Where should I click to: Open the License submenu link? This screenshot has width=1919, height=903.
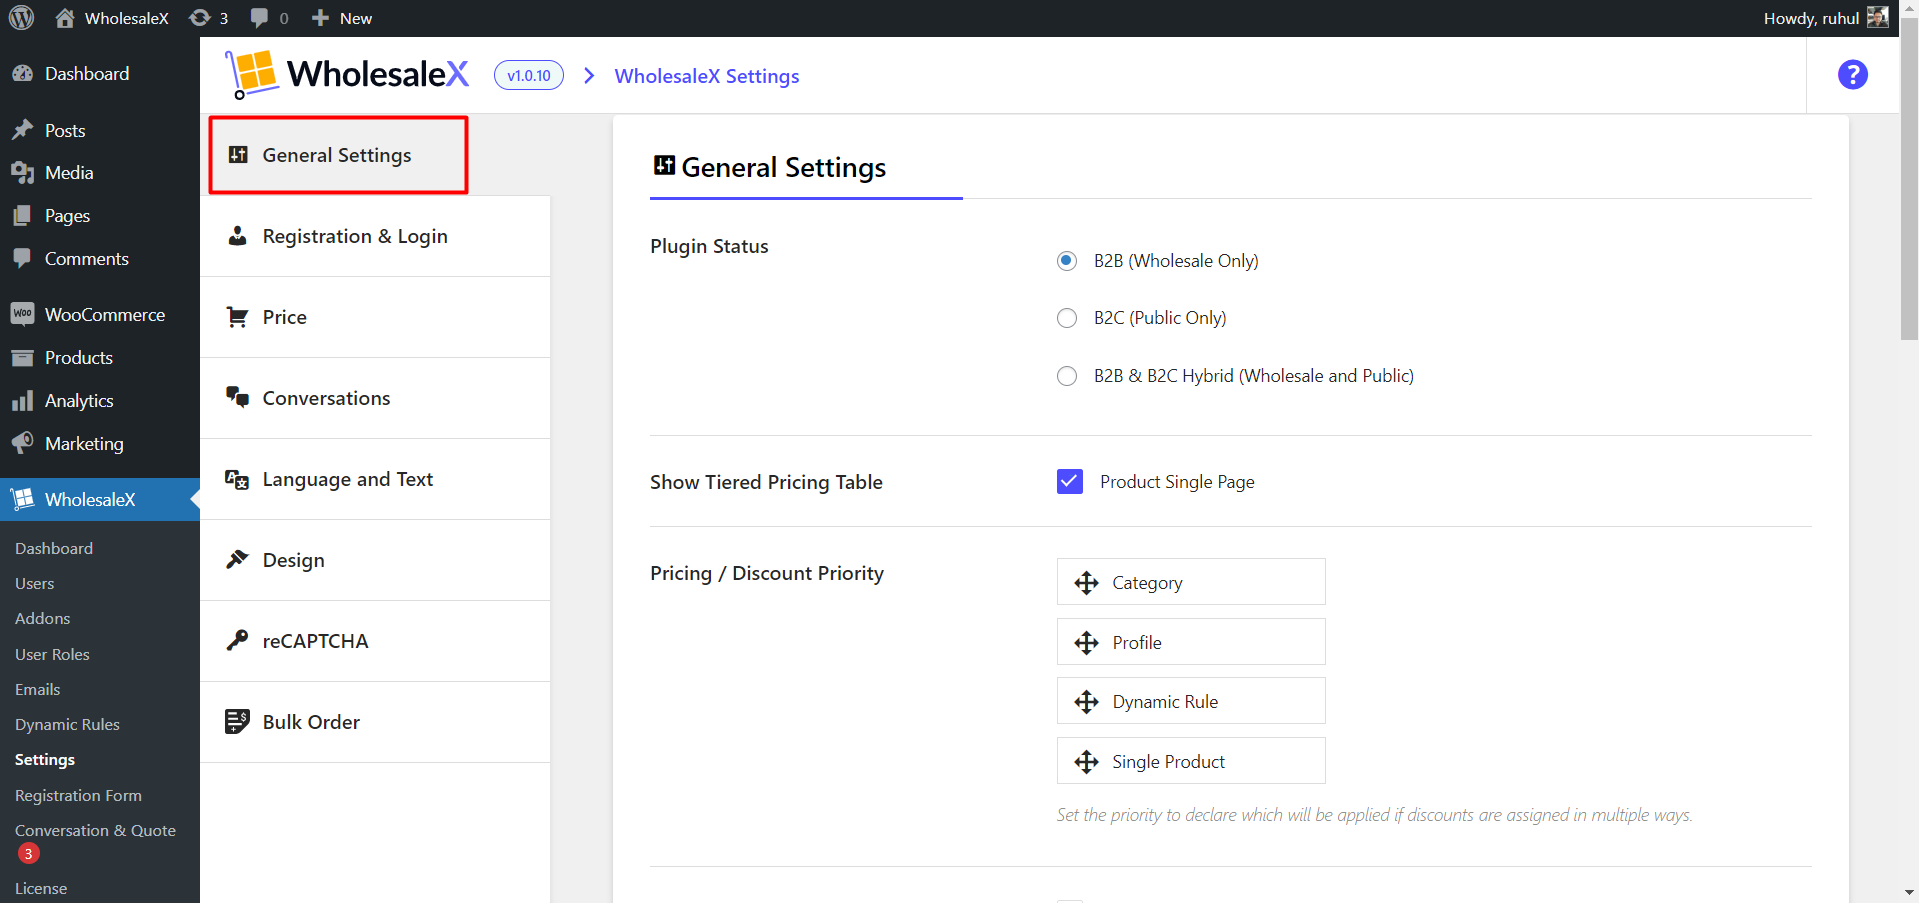point(41,889)
